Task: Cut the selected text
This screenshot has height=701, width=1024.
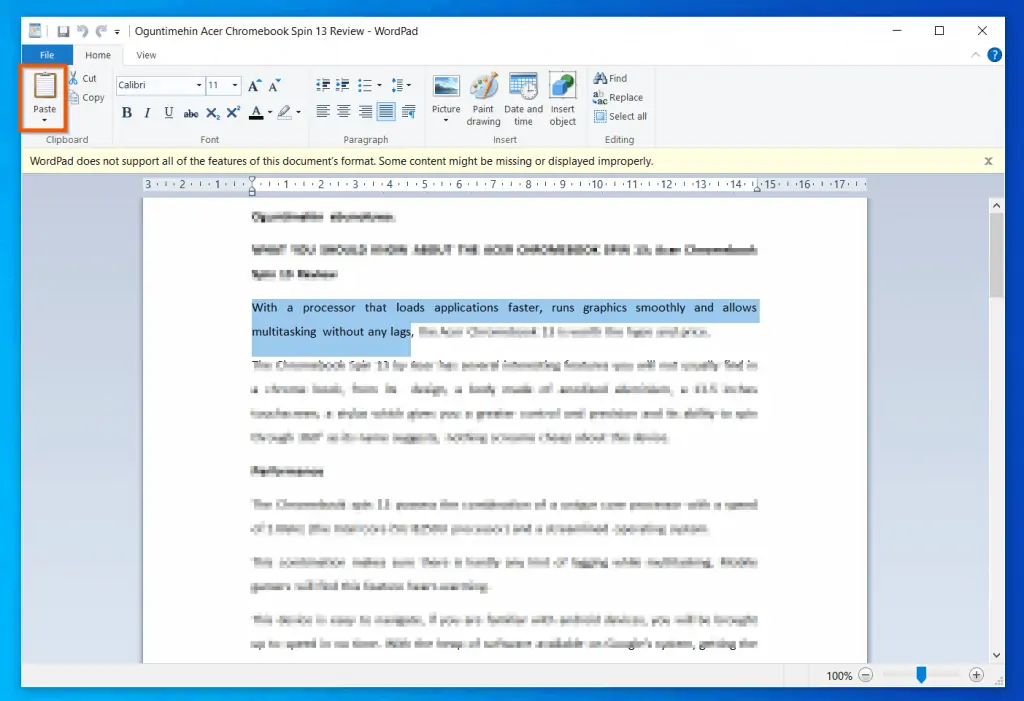Action: pos(83,78)
